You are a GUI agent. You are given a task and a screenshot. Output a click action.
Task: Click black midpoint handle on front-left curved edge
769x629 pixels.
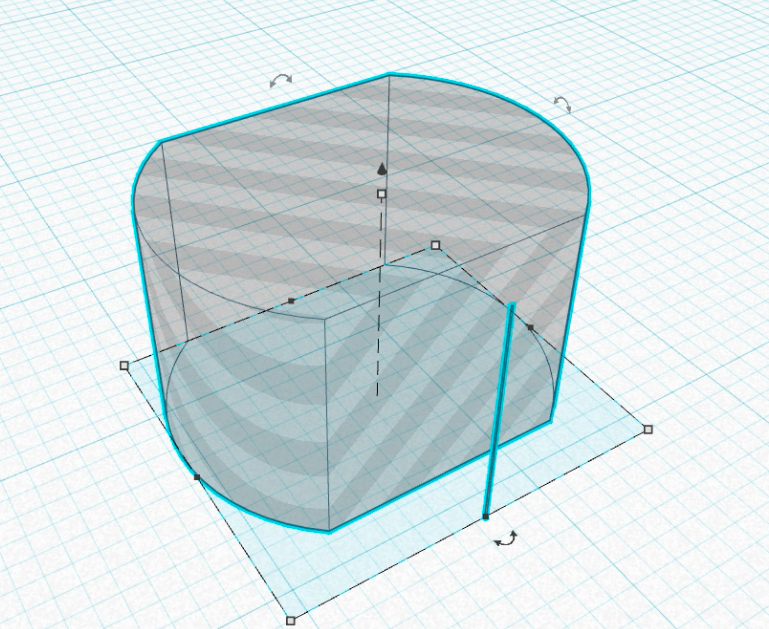click(x=197, y=477)
